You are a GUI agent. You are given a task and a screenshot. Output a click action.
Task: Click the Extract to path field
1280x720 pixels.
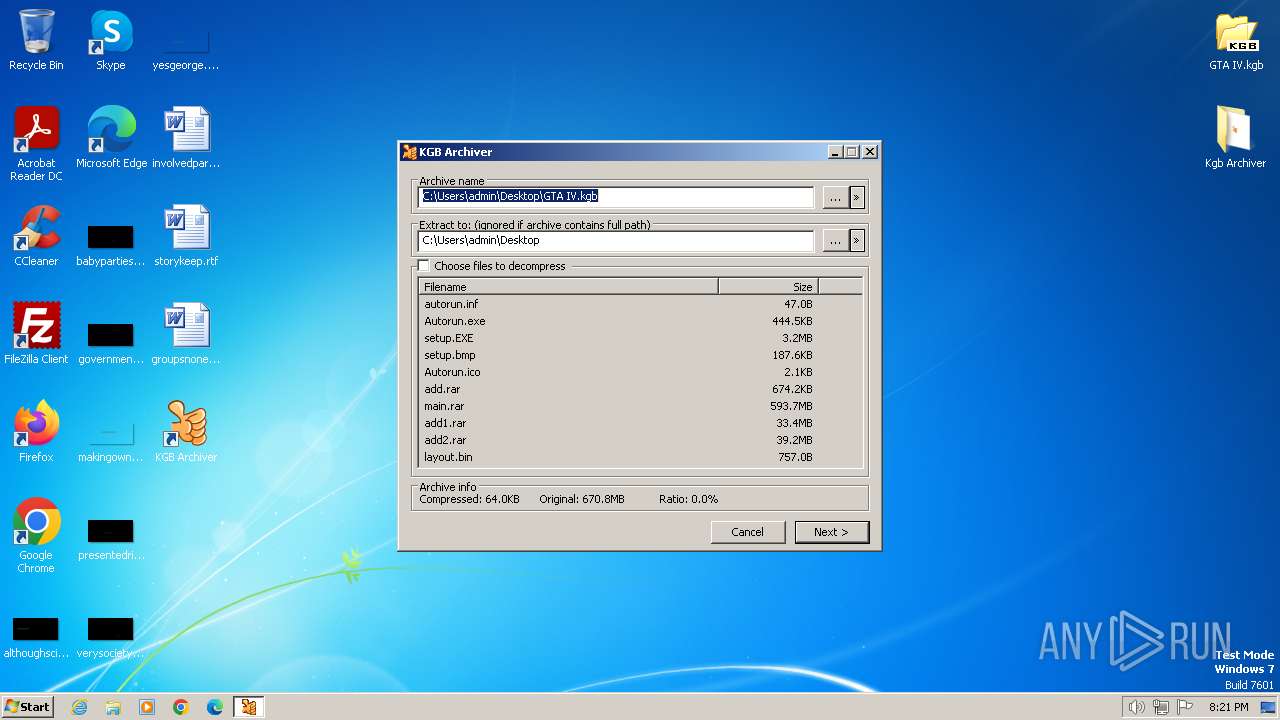pyautogui.click(x=616, y=241)
